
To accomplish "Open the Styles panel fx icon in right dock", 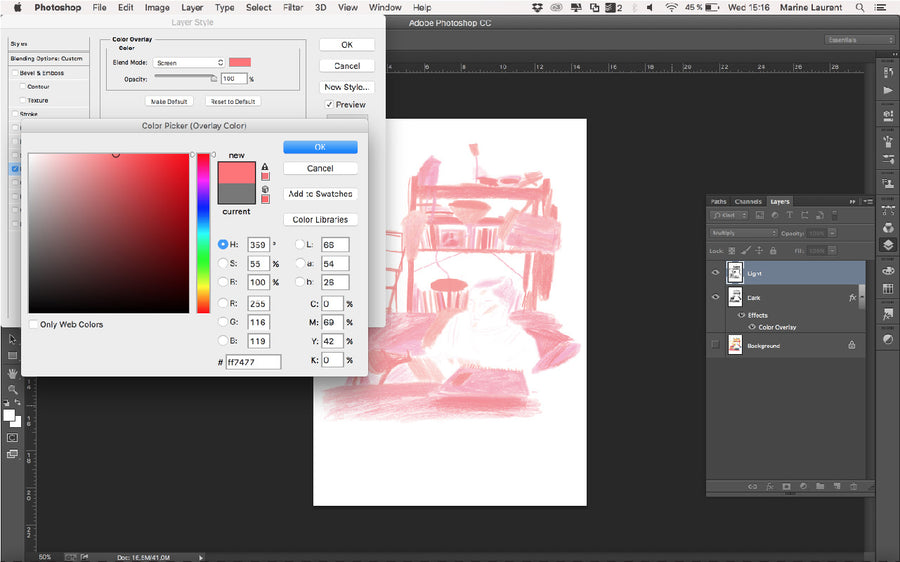I will (x=888, y=314).
